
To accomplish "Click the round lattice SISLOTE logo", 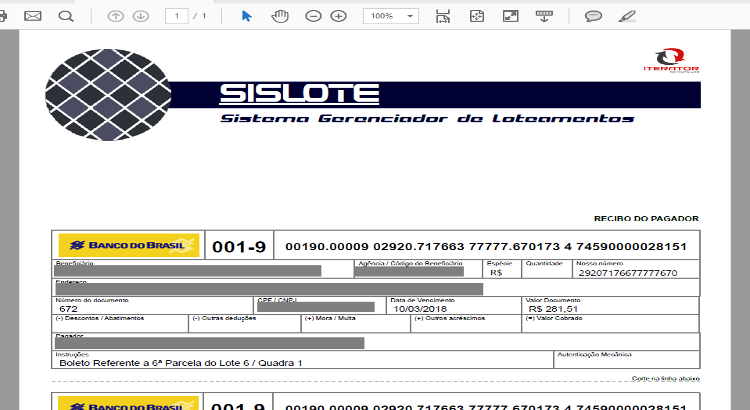I will tap(108, 95).
